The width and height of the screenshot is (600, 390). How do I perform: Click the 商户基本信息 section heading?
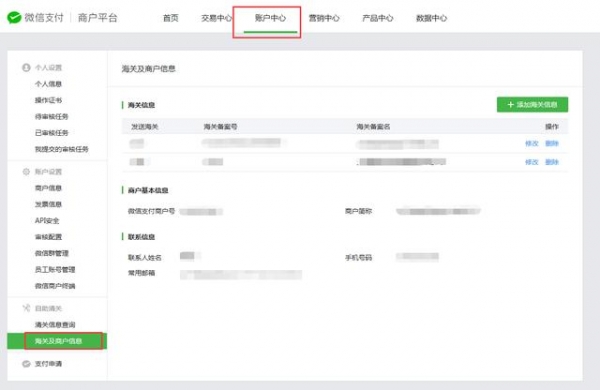click(x=148, y=191)
